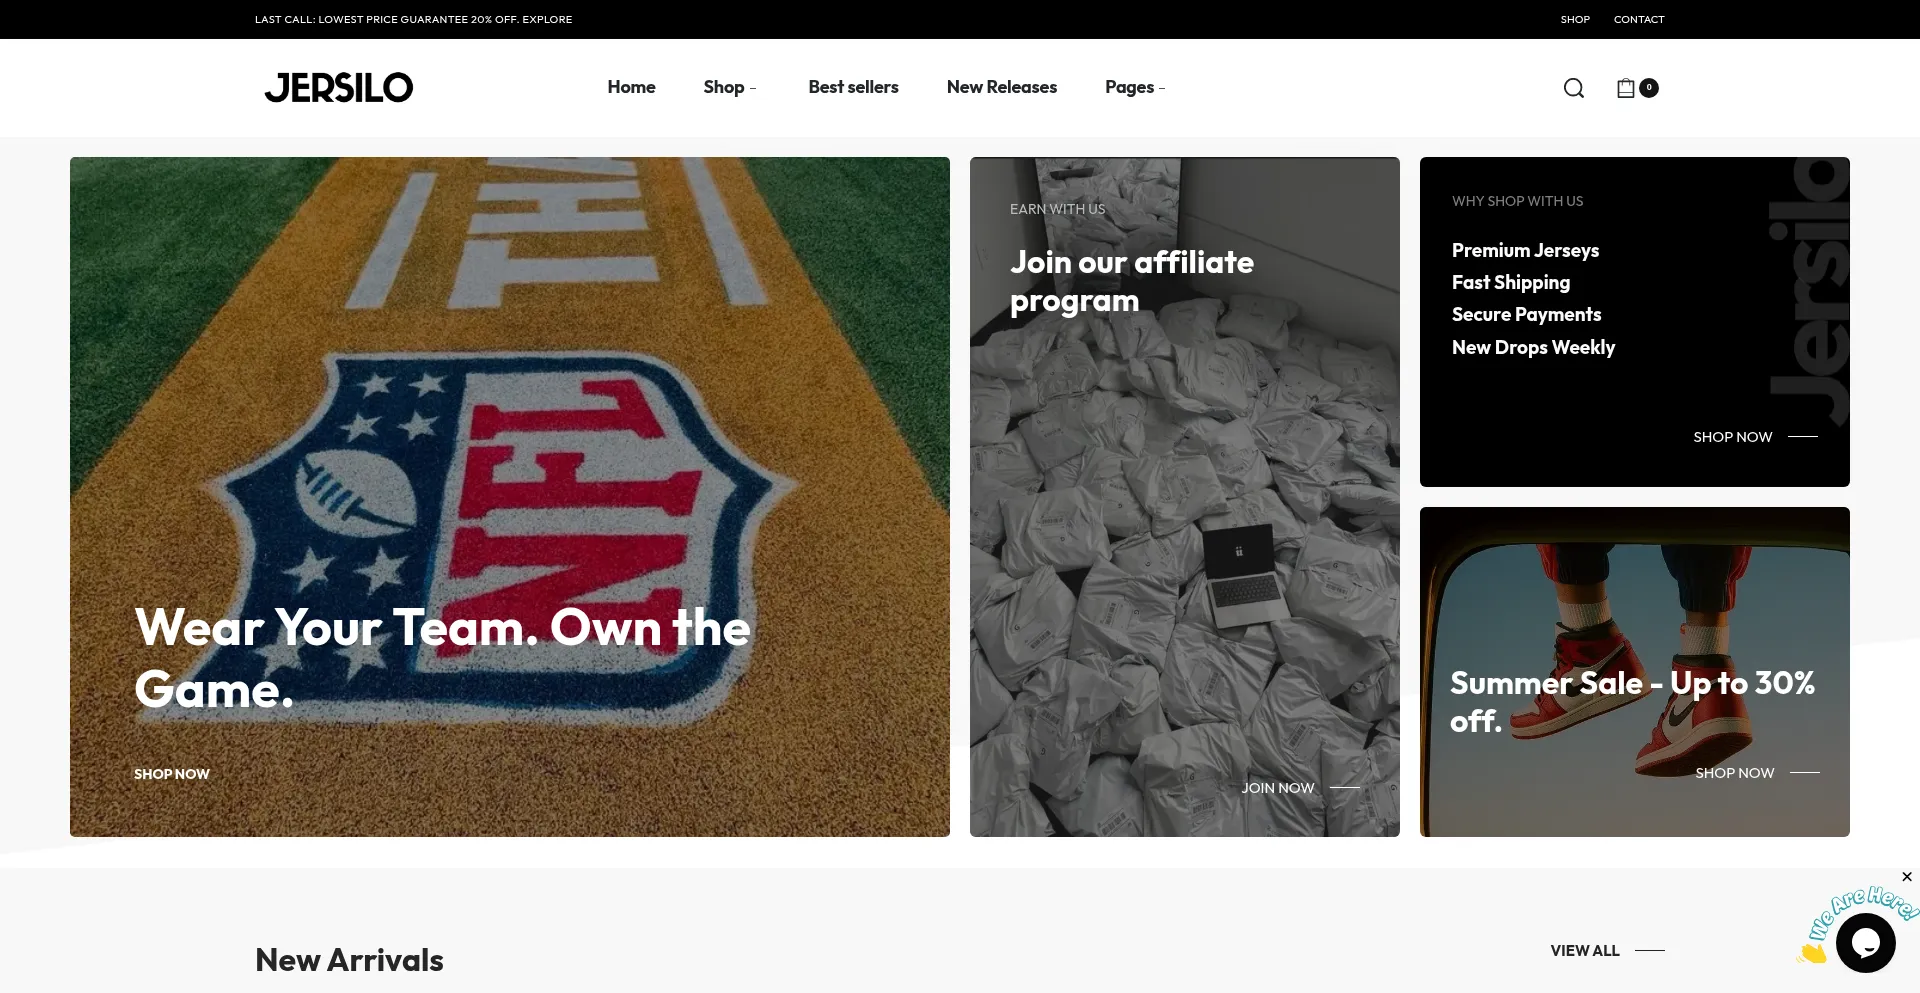Click 'WHY SHOP WITH US' label
The image size is (1920, 993).
(1517, 201)
